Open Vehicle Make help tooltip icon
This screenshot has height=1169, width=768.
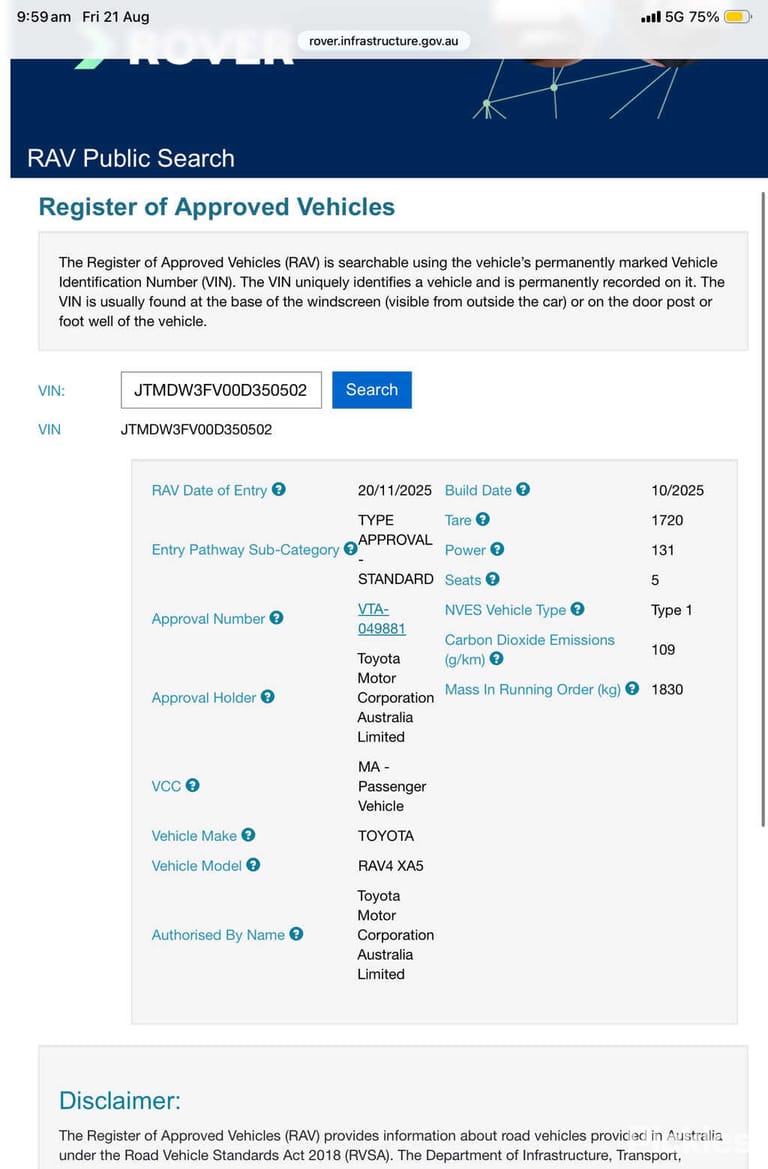coord(248,835)
